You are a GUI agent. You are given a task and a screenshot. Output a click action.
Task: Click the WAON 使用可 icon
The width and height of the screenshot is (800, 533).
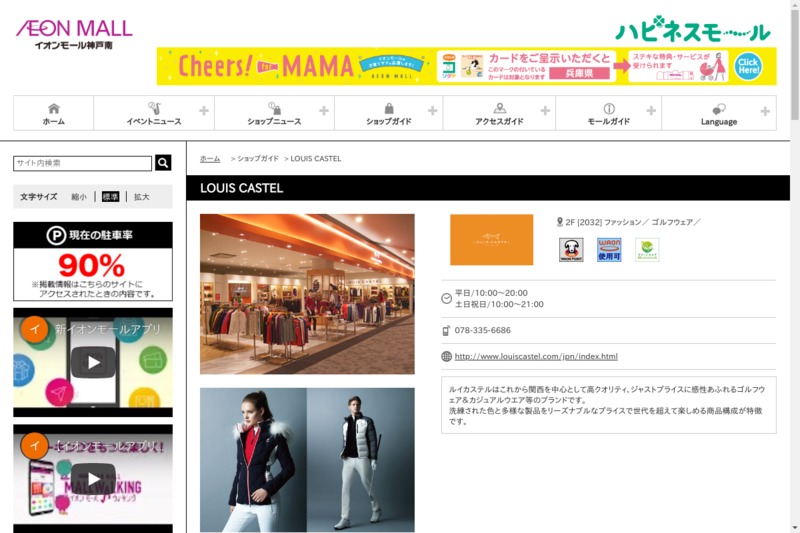(609, 250)
